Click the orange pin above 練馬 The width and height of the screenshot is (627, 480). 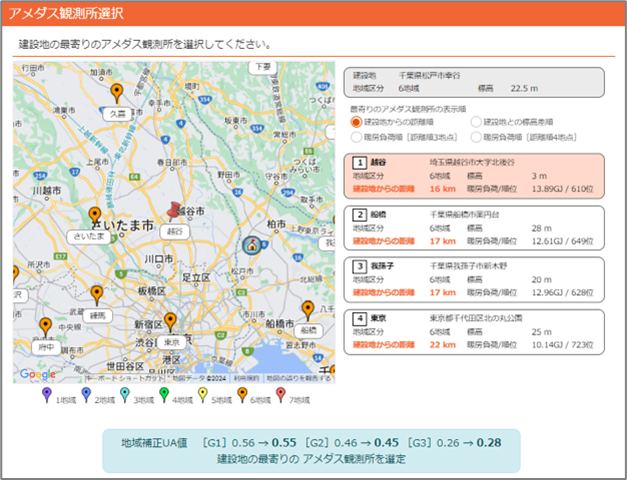[x=96, y=295]
